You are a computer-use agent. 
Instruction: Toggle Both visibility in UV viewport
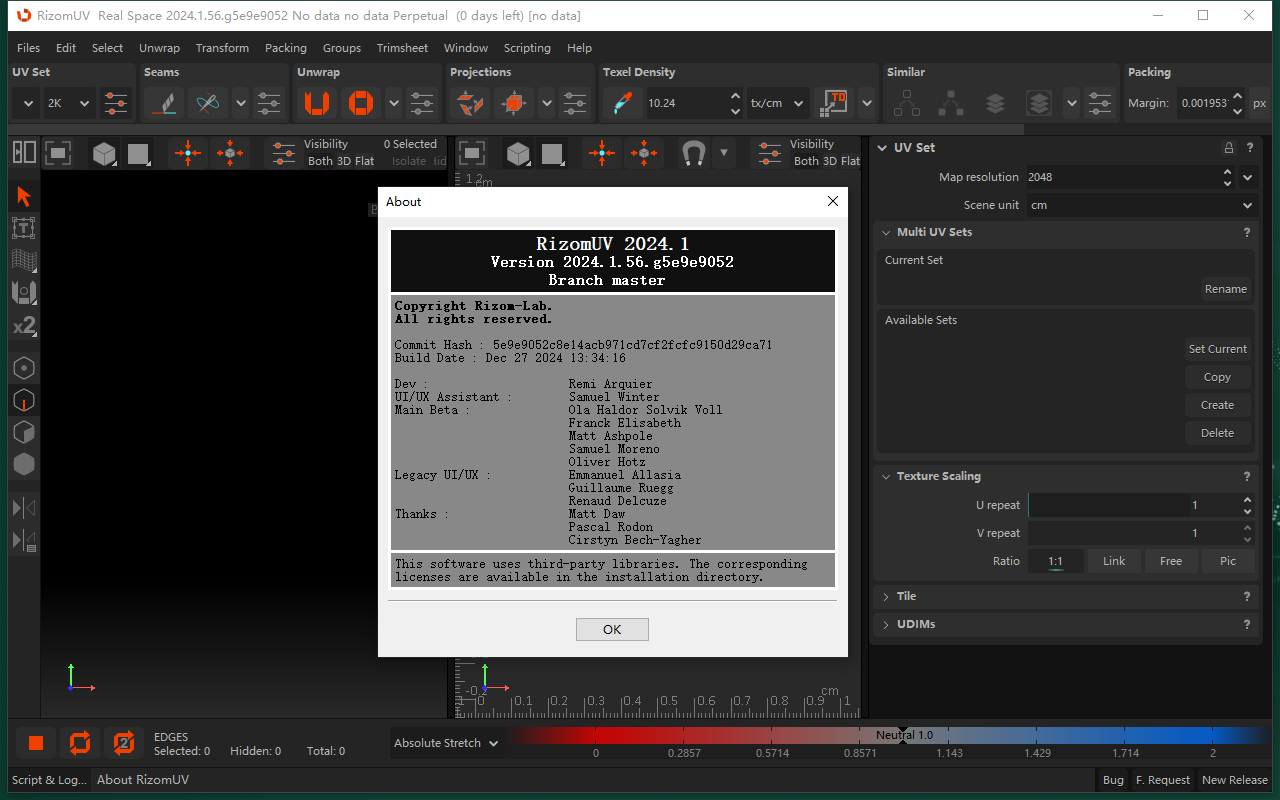806,161
